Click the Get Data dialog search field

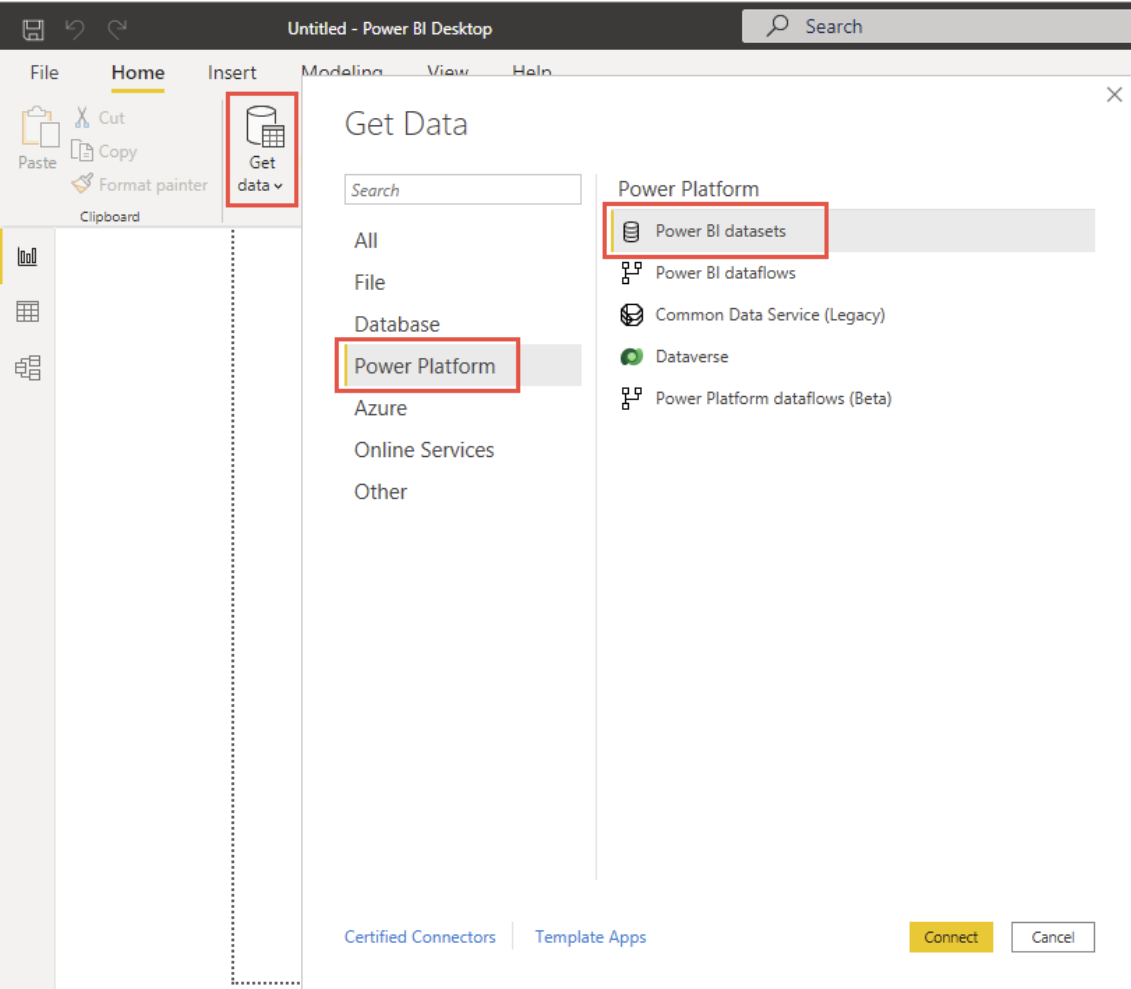462,190
